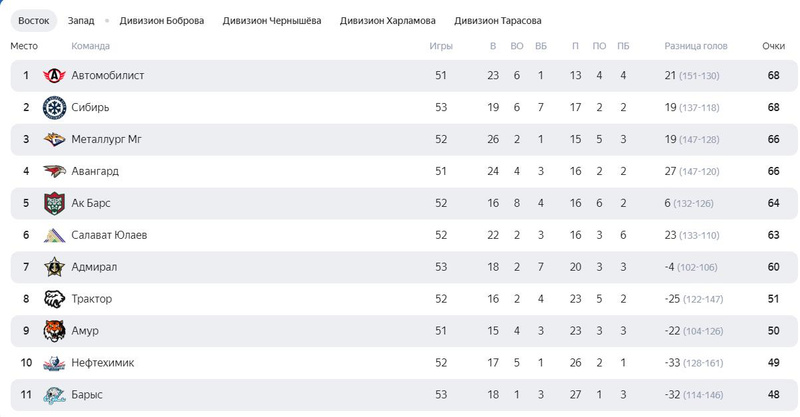Viewport: 800px width, 417px height.
Task: Click the Разница голов column header
Action: (x=696, y=47)
